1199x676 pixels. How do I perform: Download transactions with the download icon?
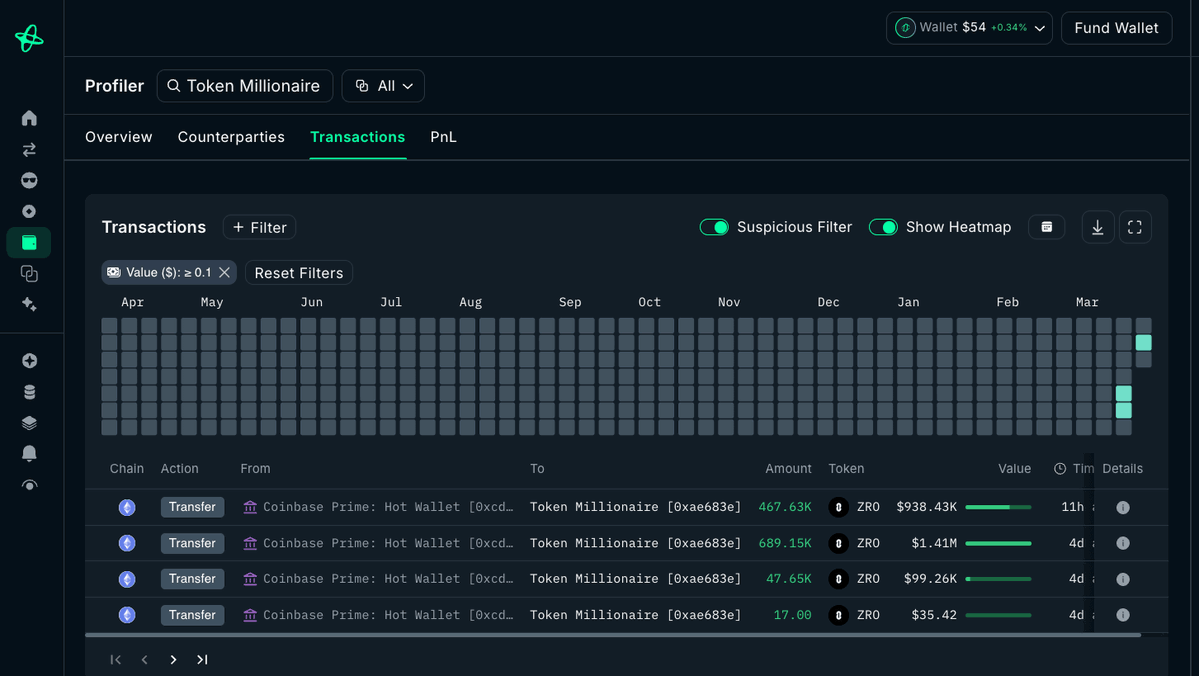click(1097, 227)
